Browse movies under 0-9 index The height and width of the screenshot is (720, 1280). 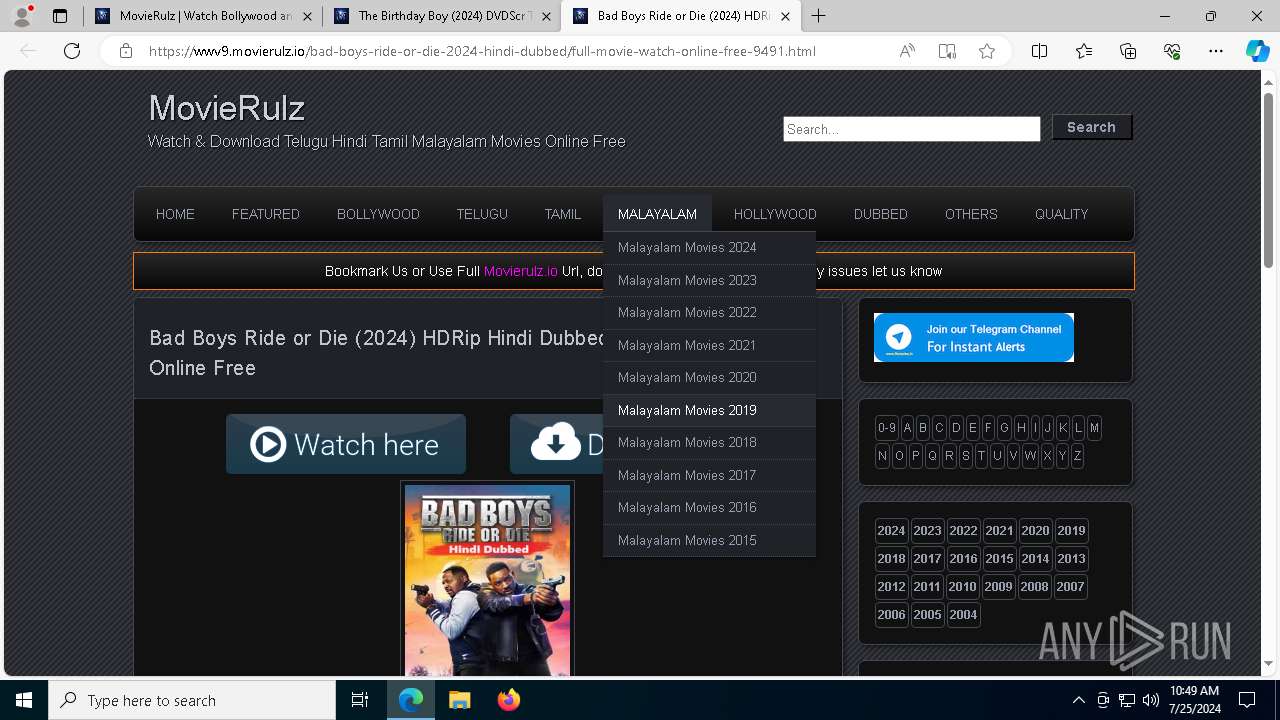pyautogui.click(x=887, y=427)
